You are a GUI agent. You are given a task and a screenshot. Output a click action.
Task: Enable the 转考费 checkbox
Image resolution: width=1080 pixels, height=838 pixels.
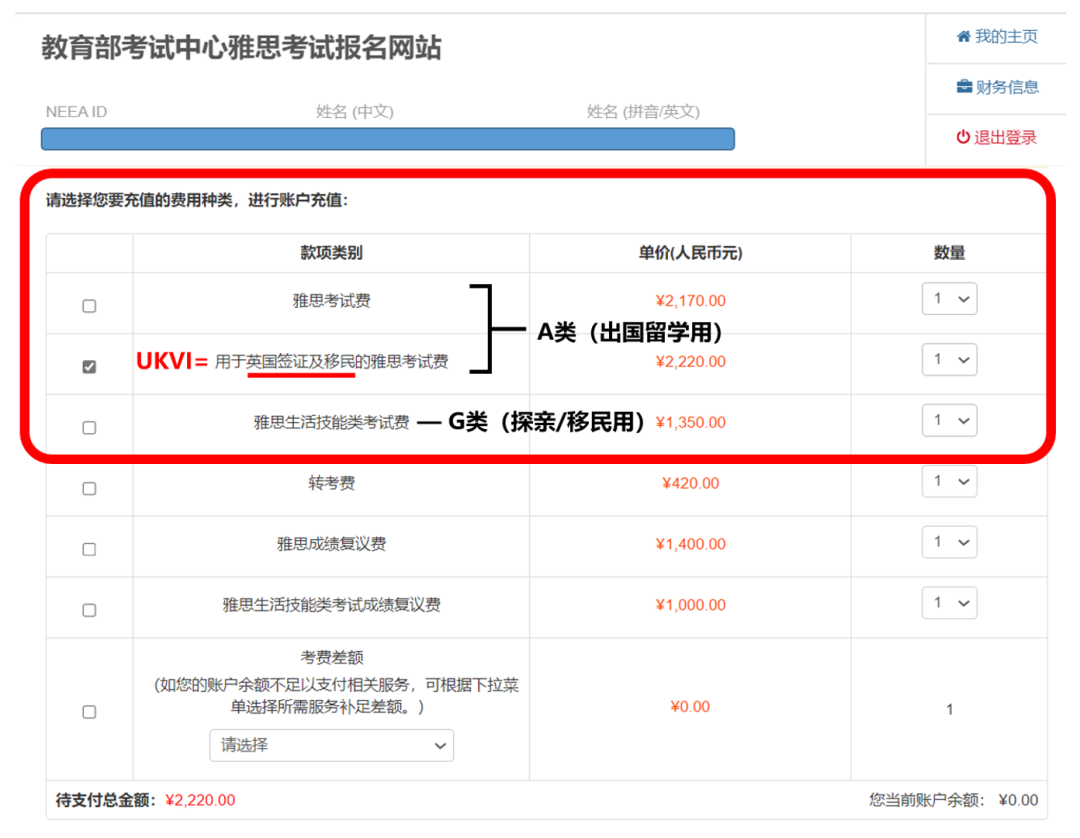pyautogui.click(x=89, y=486)
